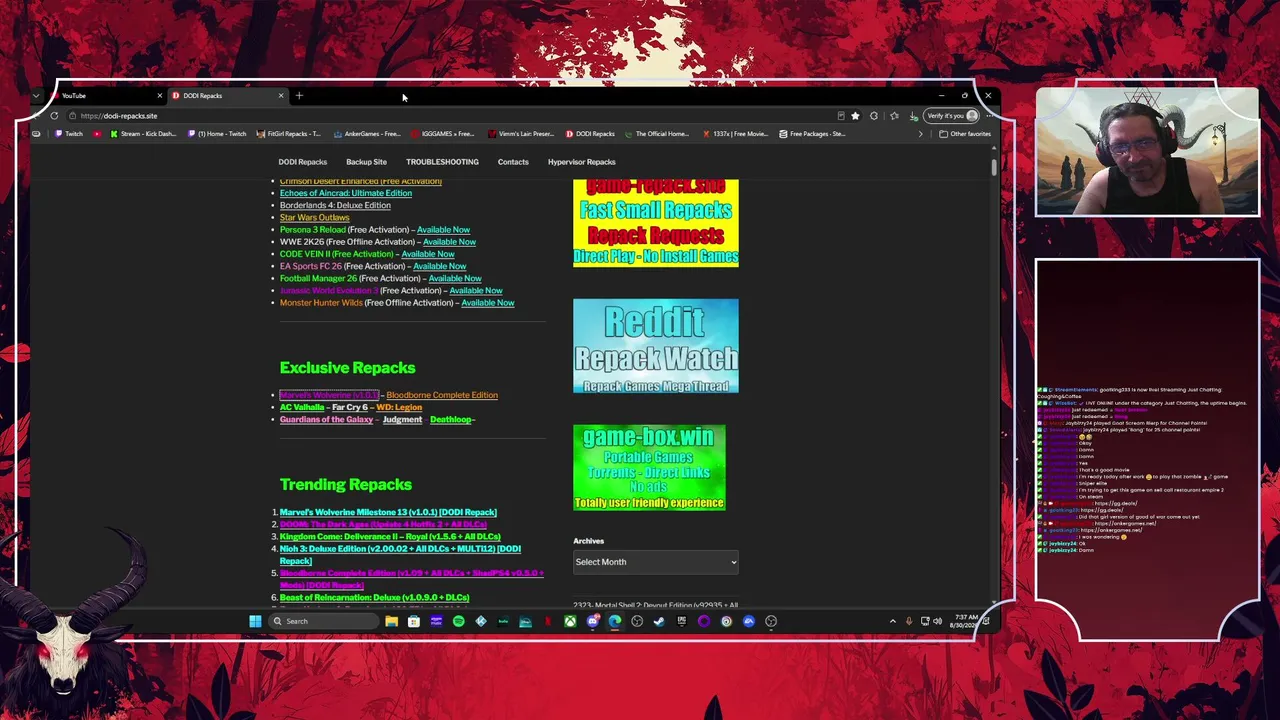Open the Bloodborne Complete Edition exclusive repack
1280x720 pixels.
coord(442,395)
